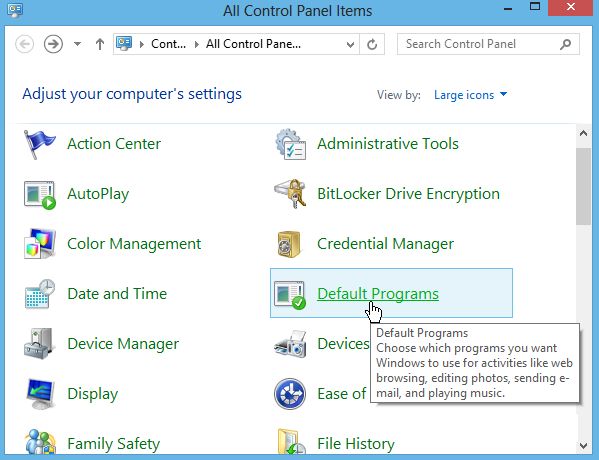Click the File History folder icon
Image resolution: width=599 pixels, height=460 pixels.
(x=291, y=442)
